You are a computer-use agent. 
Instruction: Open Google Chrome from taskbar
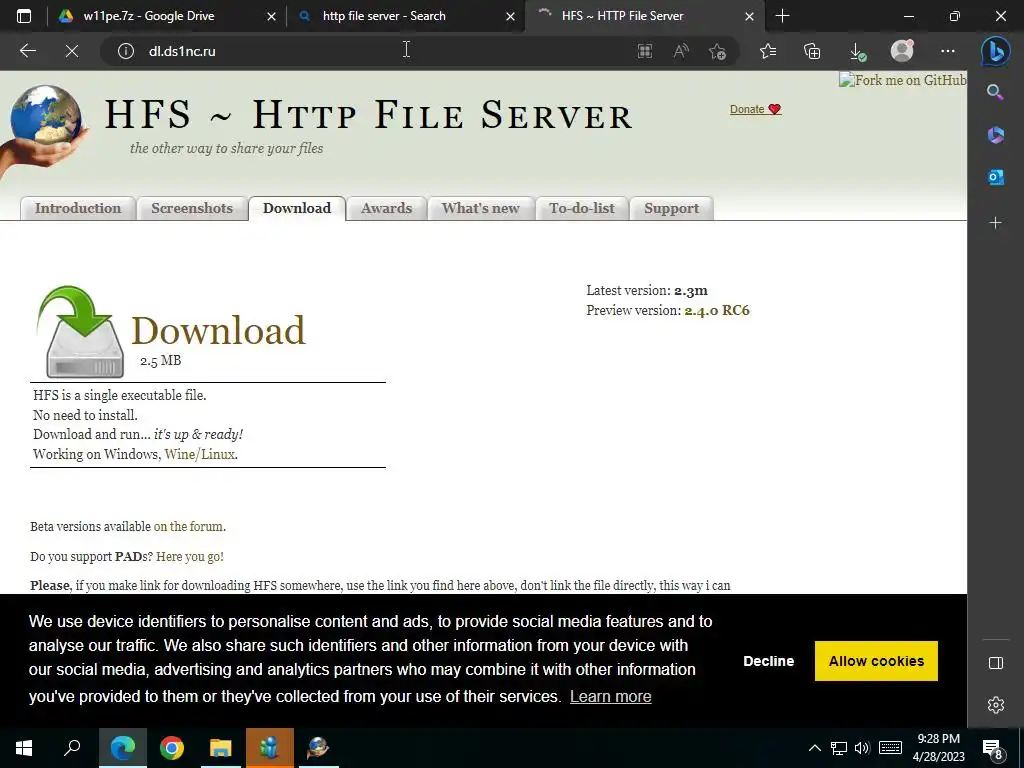click(x=172, y=748)
